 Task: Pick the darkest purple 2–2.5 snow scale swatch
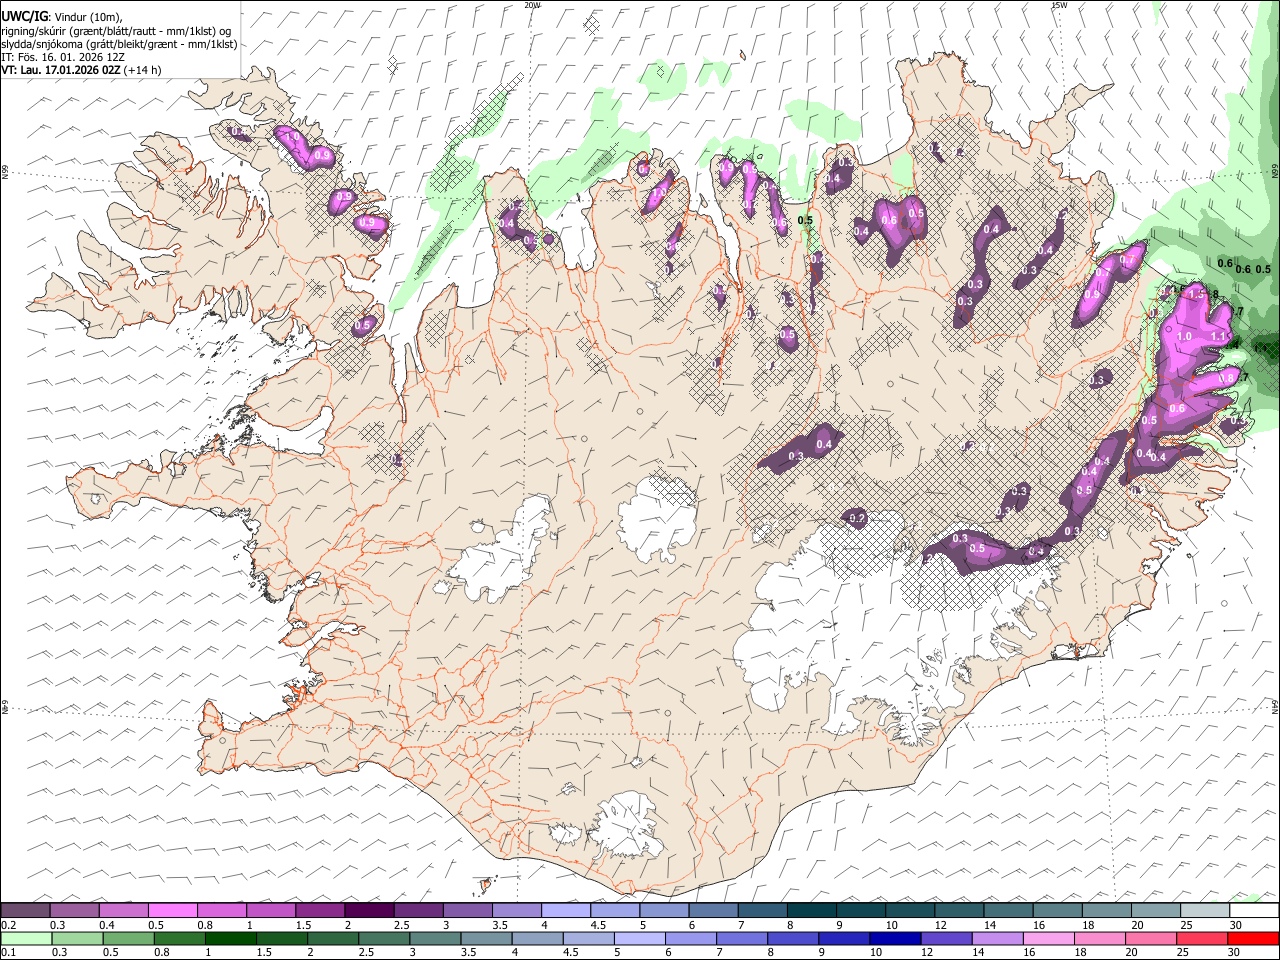(369, 911)
